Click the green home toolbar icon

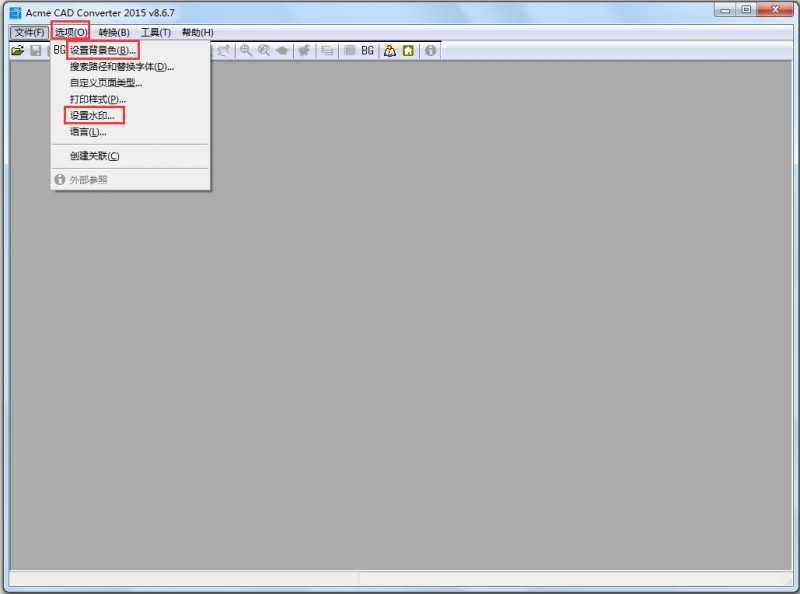pyautogui.click(x=408, y=49)
